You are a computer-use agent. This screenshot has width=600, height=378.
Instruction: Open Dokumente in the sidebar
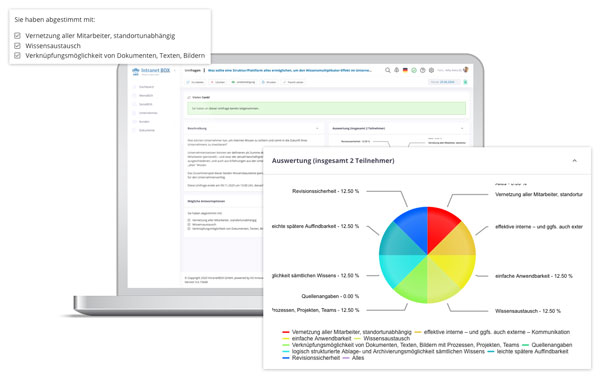click(147, 130)
